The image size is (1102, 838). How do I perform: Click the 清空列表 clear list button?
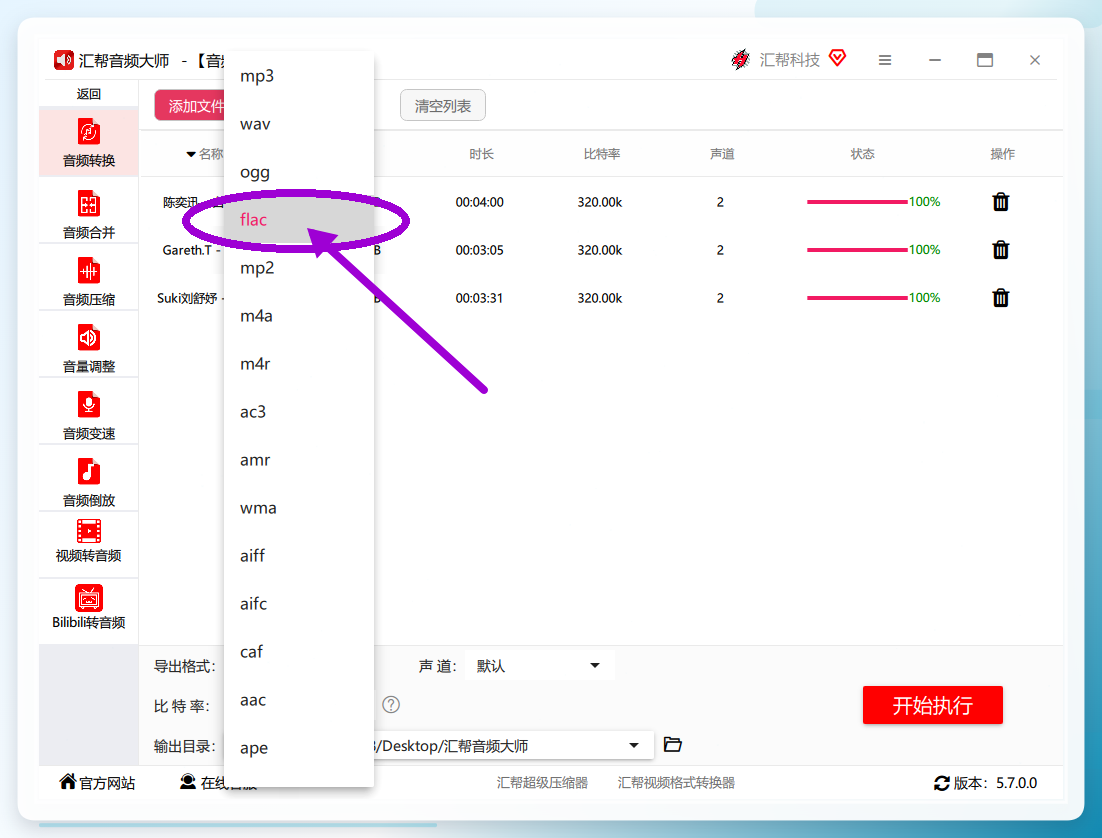click(443, 105)
